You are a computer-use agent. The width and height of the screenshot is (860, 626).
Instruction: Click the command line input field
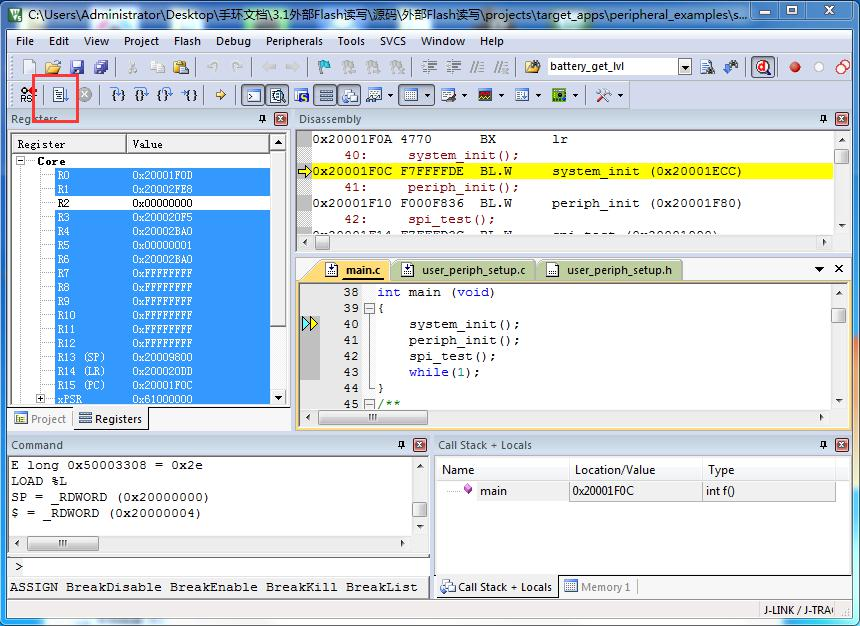(x=219, y=566)
